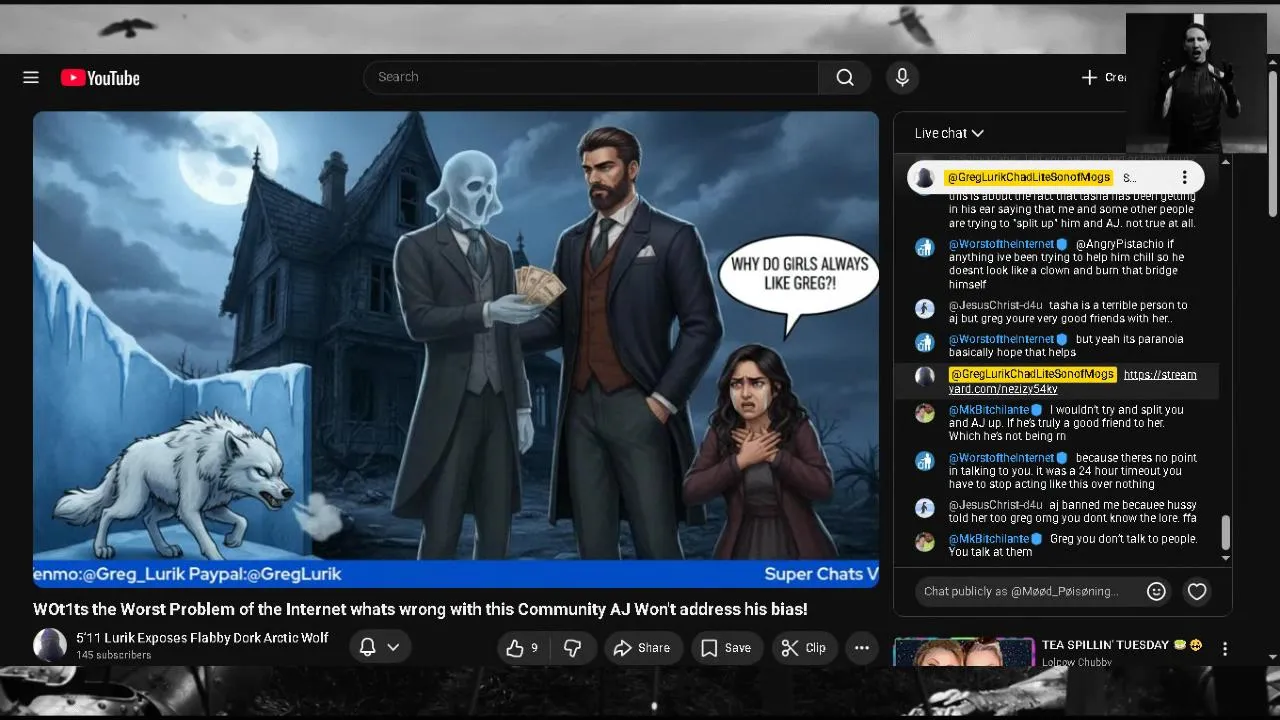The image size is (1280, 720).
Task: Click the video title text
Action: click(x=420, y=609)
